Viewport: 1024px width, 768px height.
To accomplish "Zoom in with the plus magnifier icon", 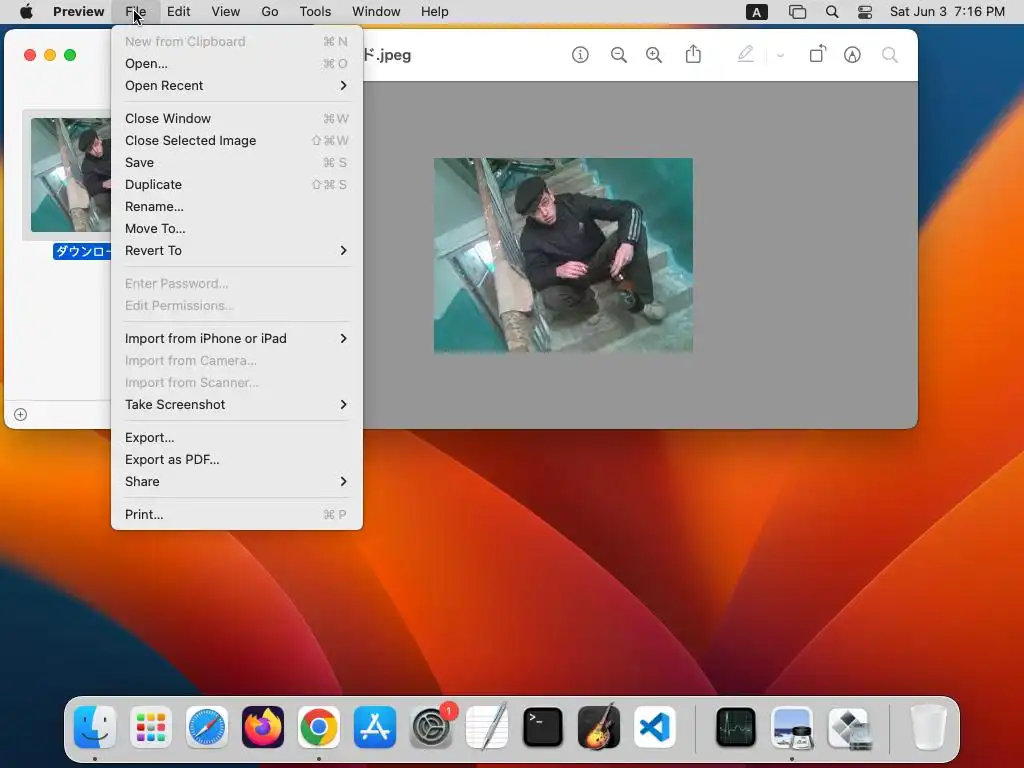I will point(654,55).
